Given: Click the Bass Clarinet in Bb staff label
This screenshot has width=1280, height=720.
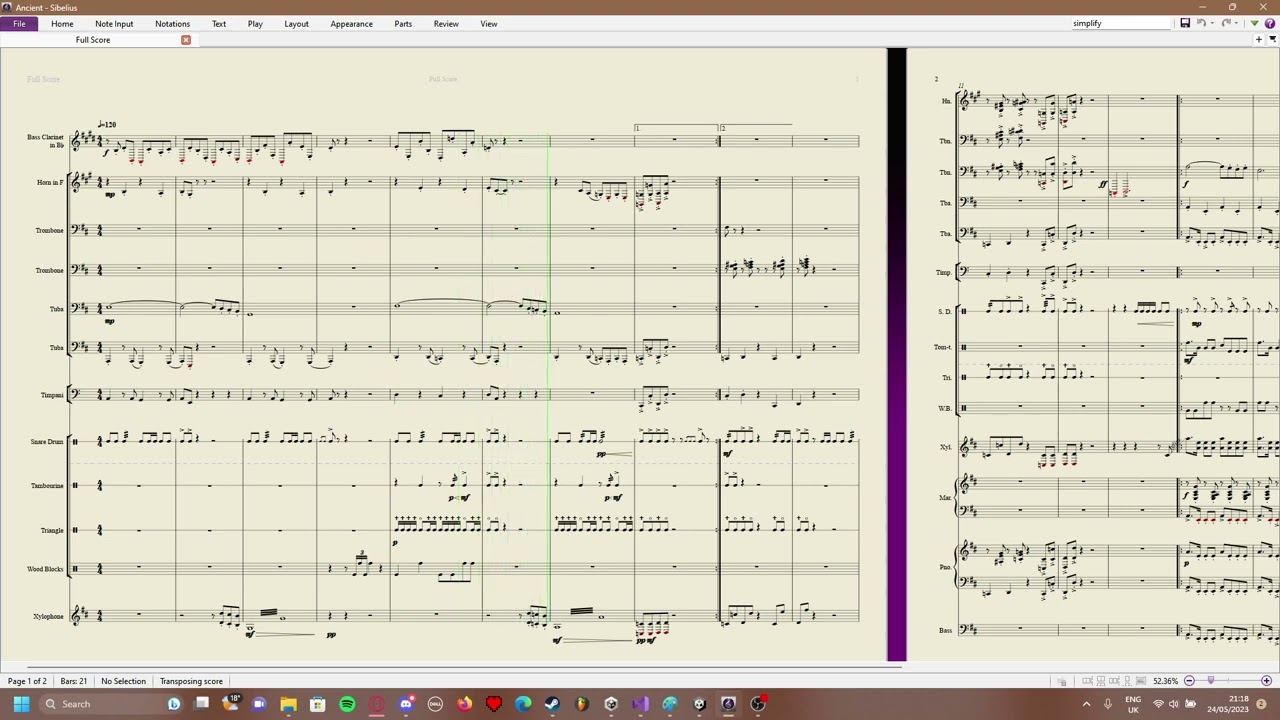Looking at the screenshot, I should (46, 141).
